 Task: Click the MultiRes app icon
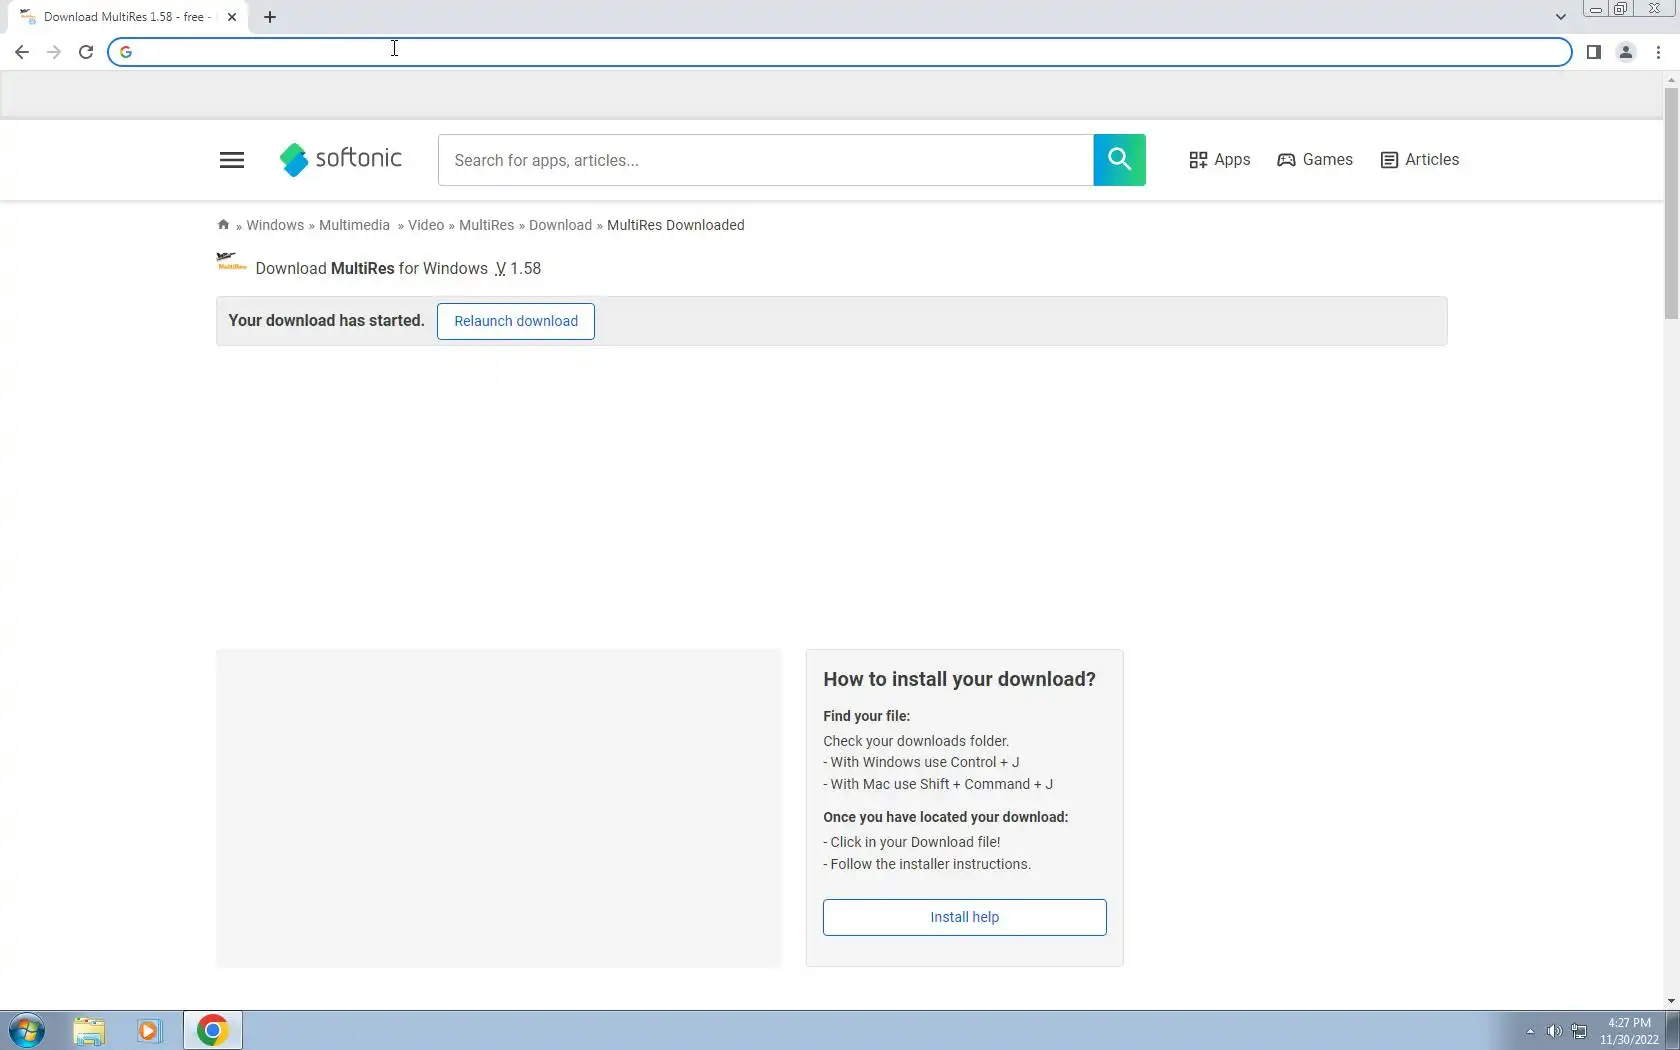[231, 263]
